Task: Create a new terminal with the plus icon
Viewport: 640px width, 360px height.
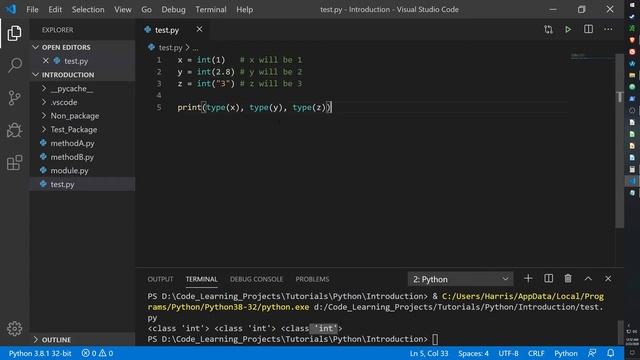Action: (x=528, y=278)
